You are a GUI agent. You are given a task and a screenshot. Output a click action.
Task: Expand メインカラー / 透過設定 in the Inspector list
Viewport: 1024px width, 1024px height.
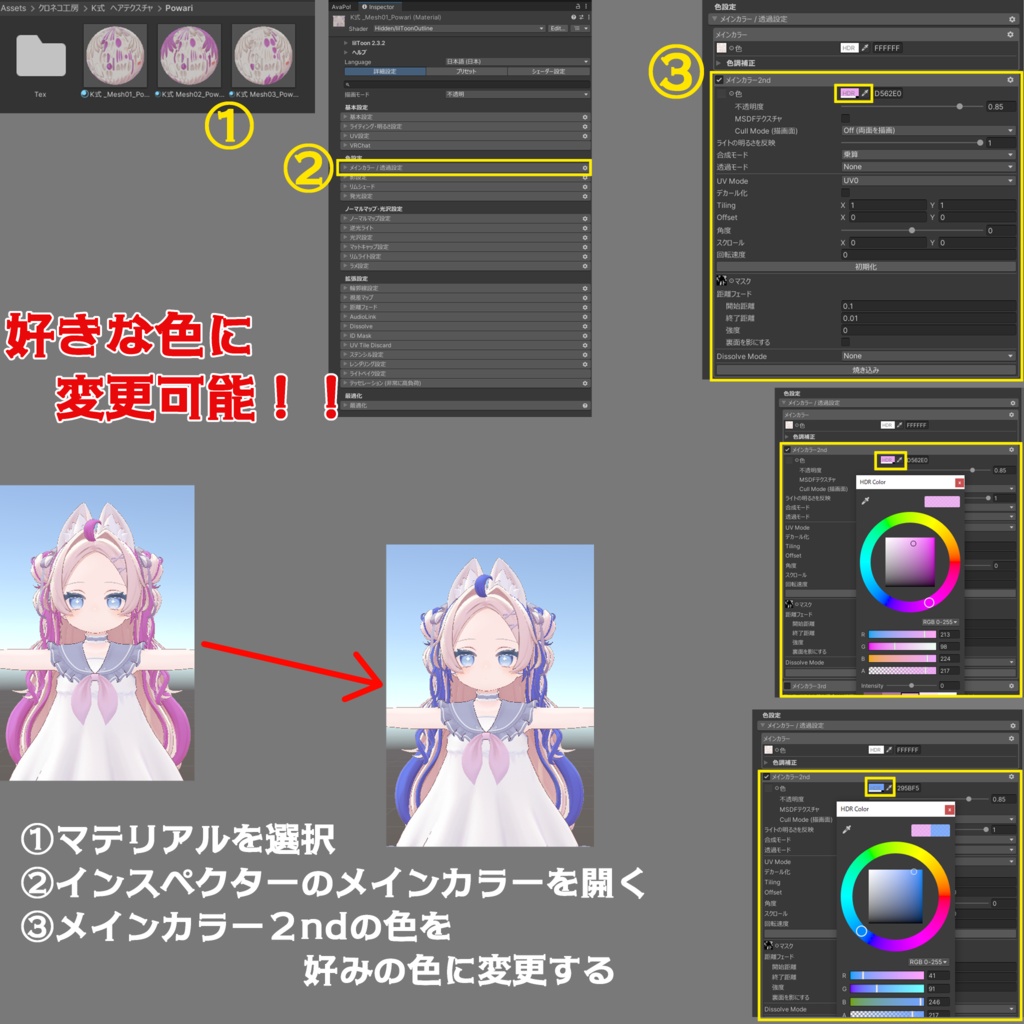pos(464,168)
